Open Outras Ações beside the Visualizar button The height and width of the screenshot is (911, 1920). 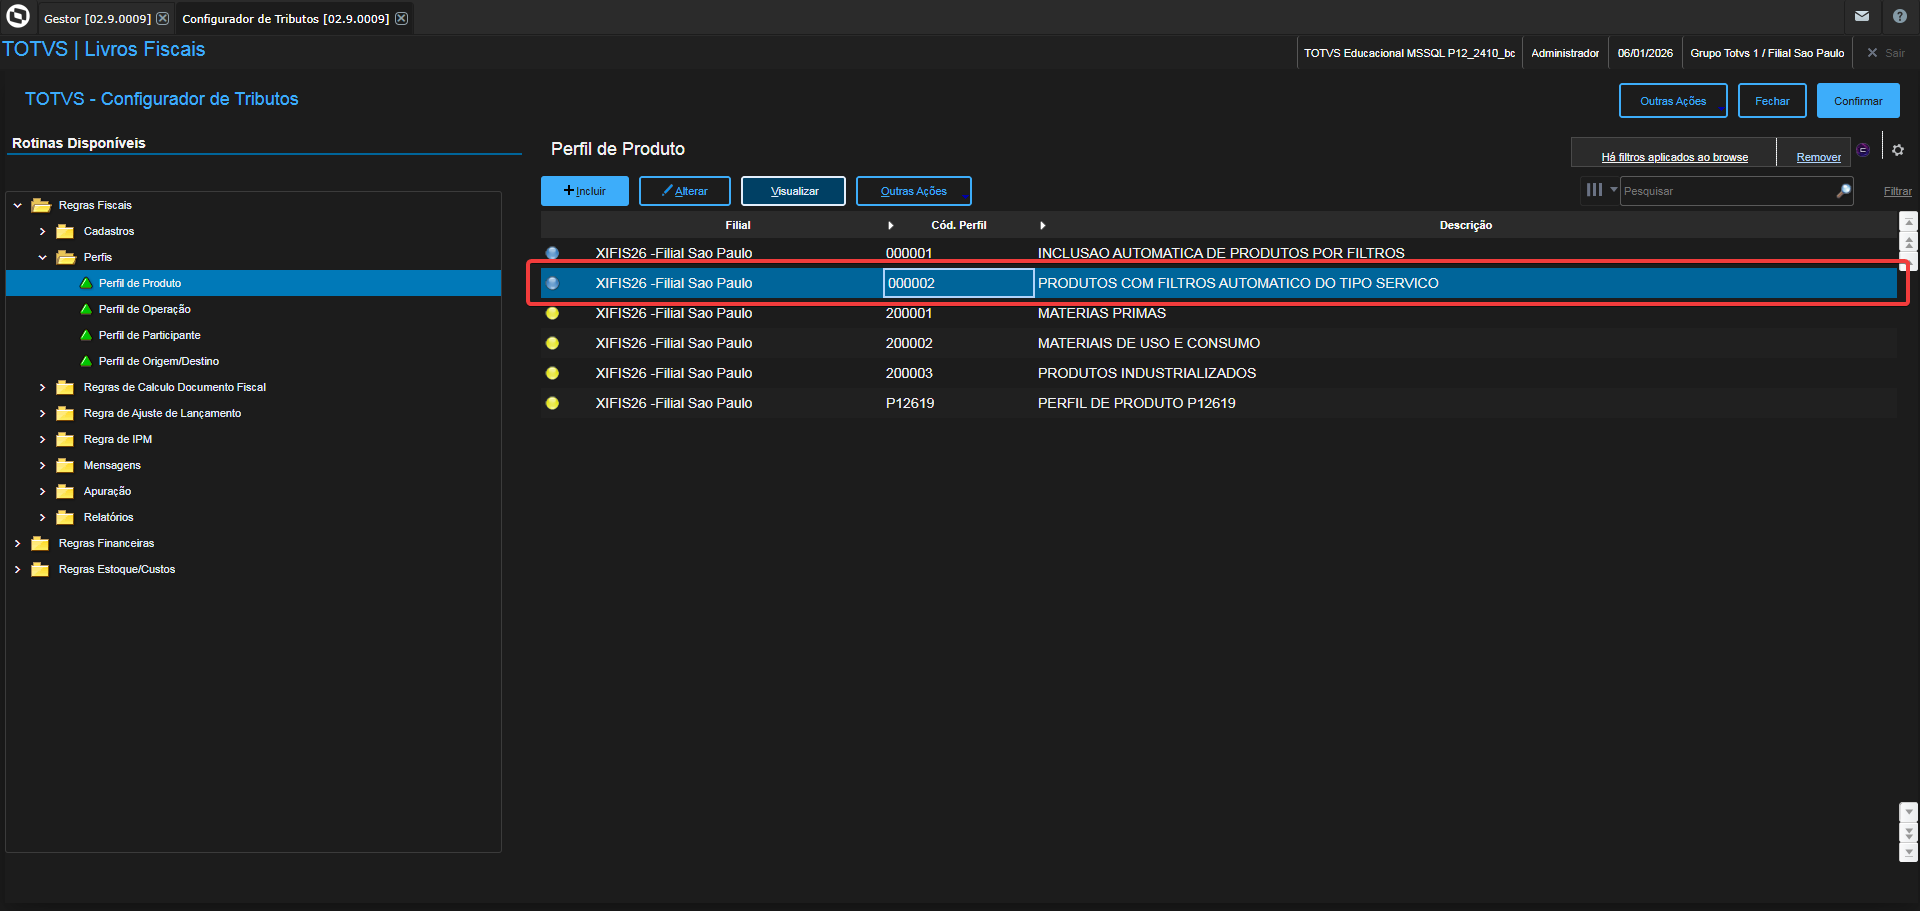click(914, 191)
